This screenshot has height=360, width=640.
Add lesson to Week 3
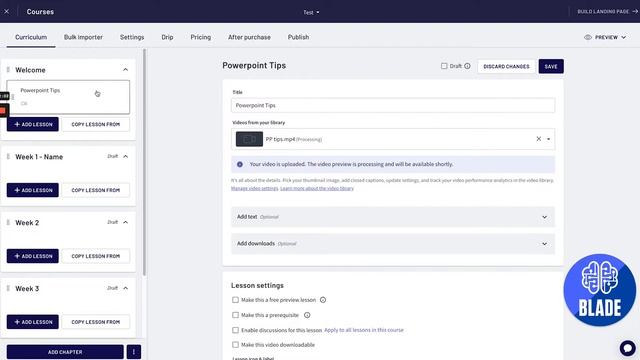(x=33, y=322)
